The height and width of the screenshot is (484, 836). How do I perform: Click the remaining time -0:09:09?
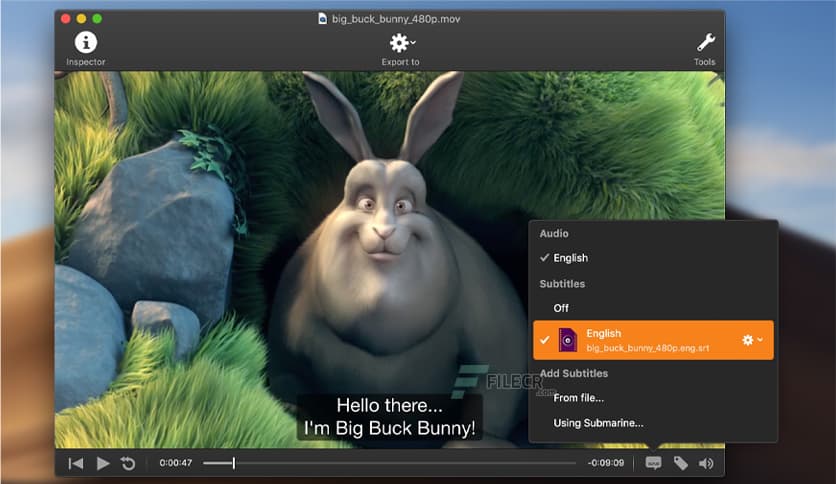pos(606,463)
